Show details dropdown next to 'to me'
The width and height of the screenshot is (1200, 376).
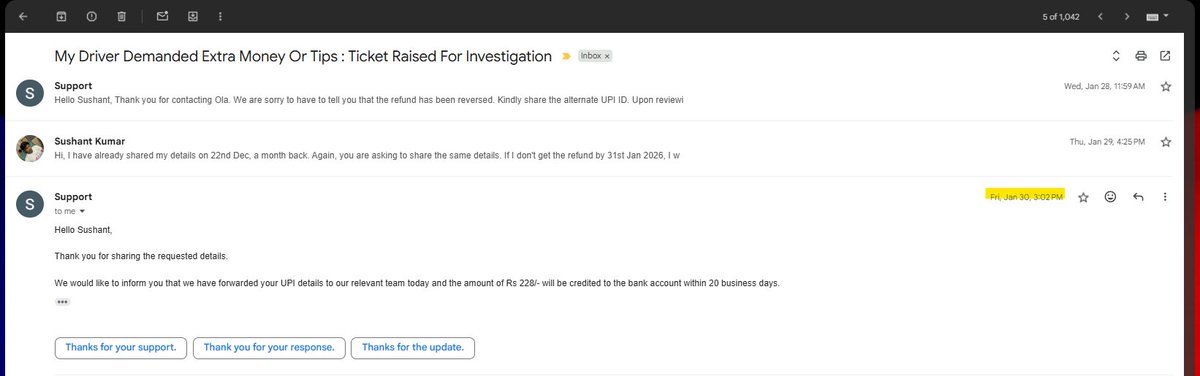(x=82, y=212)
